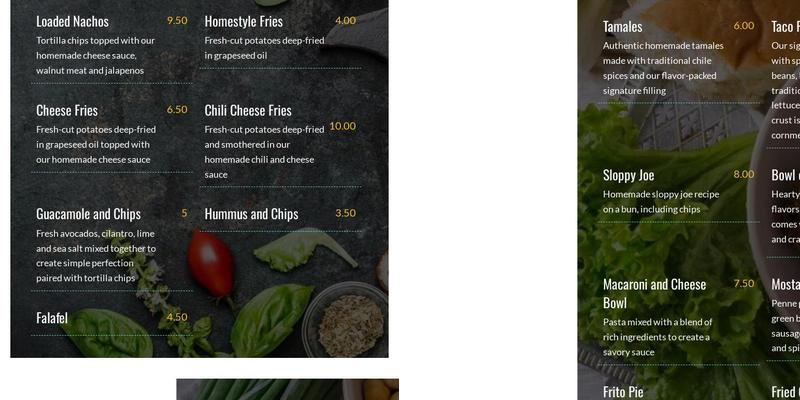Click the red tomato in the appetizer image
The image size is (800, 400).
(211, 264)
